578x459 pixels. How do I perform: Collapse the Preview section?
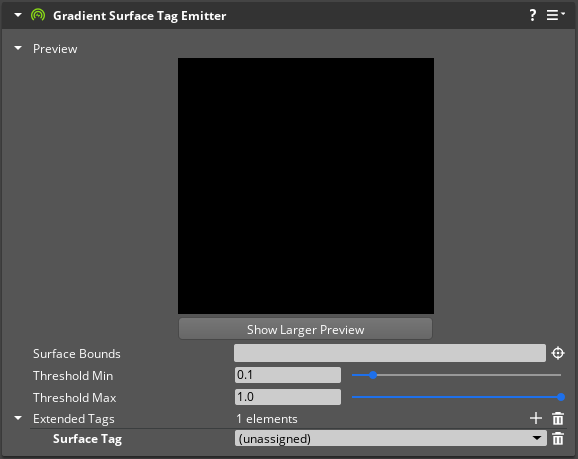click(18, 48)
